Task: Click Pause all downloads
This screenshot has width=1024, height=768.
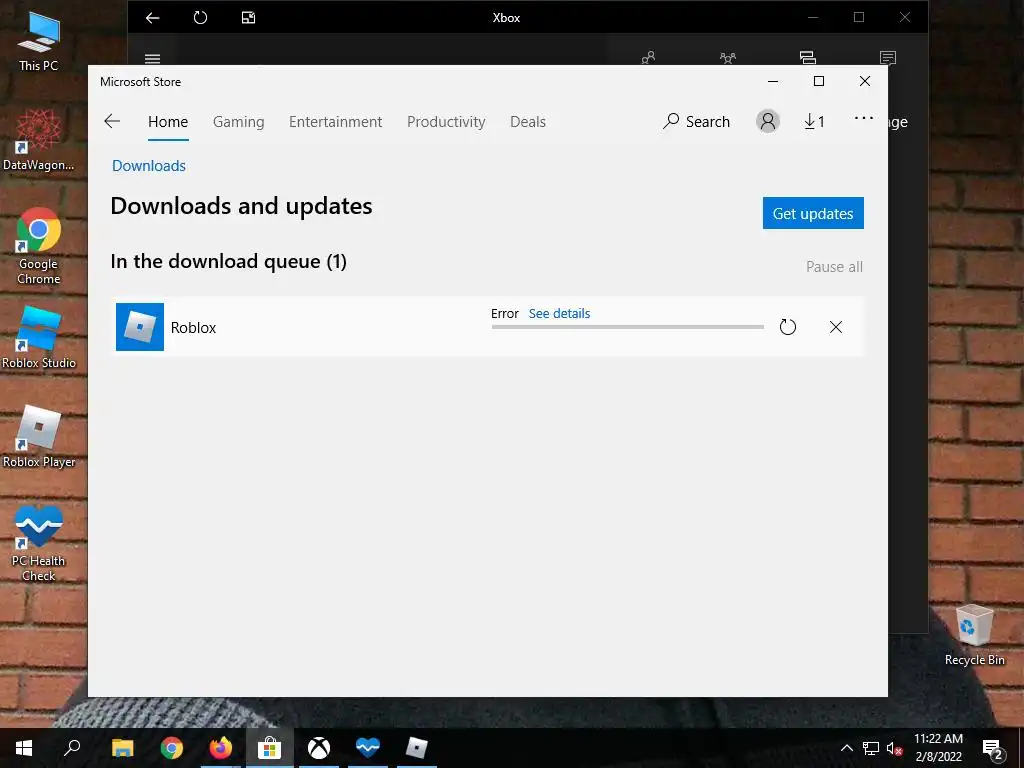Action: [x=834, y=266]
